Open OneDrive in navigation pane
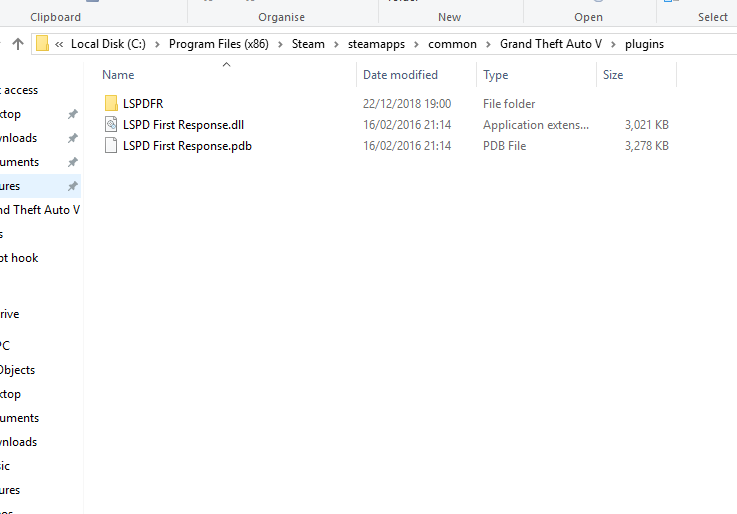This screenshot has height=514, width=737. (x=10, y=314)
